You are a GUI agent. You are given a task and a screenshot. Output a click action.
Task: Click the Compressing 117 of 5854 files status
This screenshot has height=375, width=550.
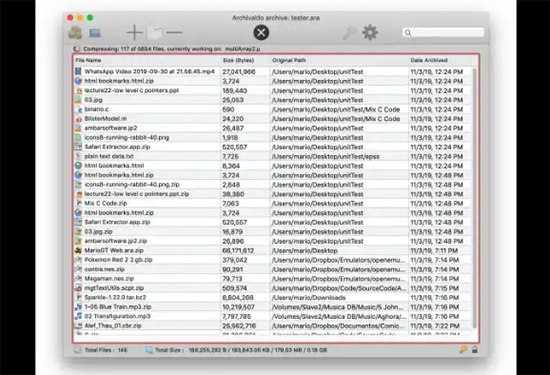point(172,49)
